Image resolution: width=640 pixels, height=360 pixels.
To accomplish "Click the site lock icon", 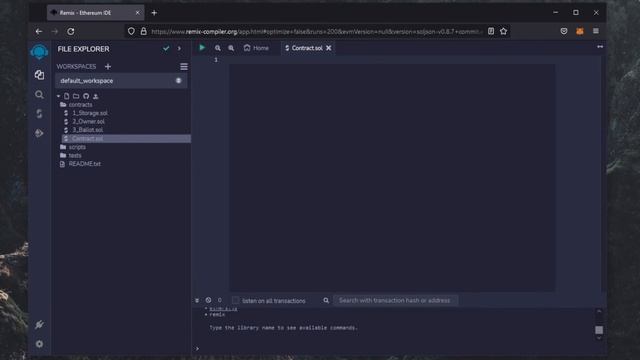I will pyautogui.click(x=144, y=31).
